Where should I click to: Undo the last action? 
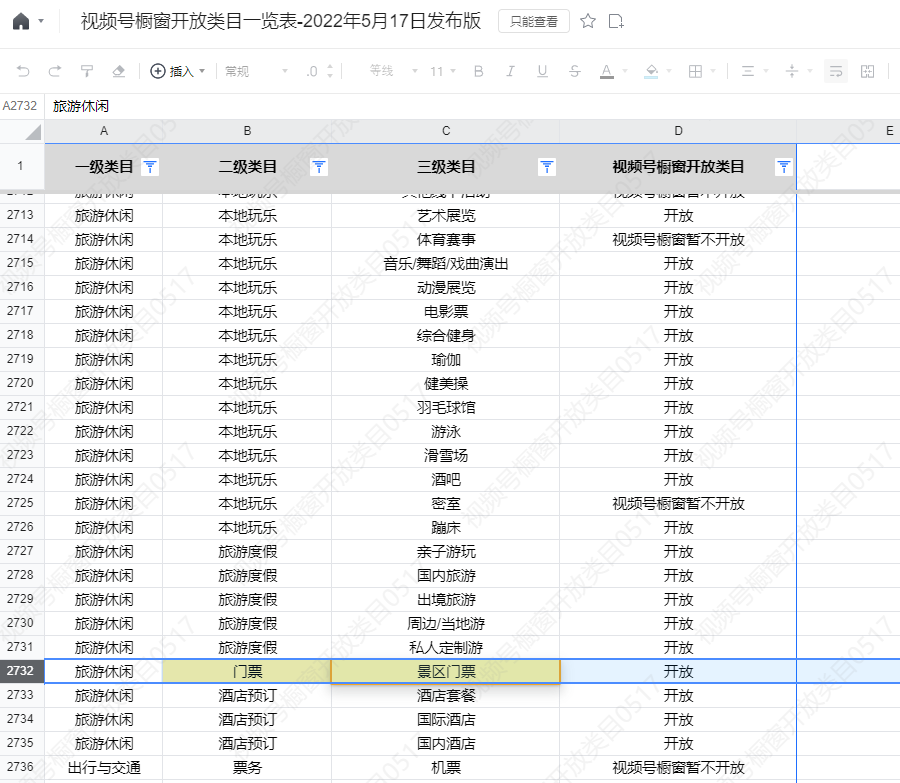(x=23, y=71)
